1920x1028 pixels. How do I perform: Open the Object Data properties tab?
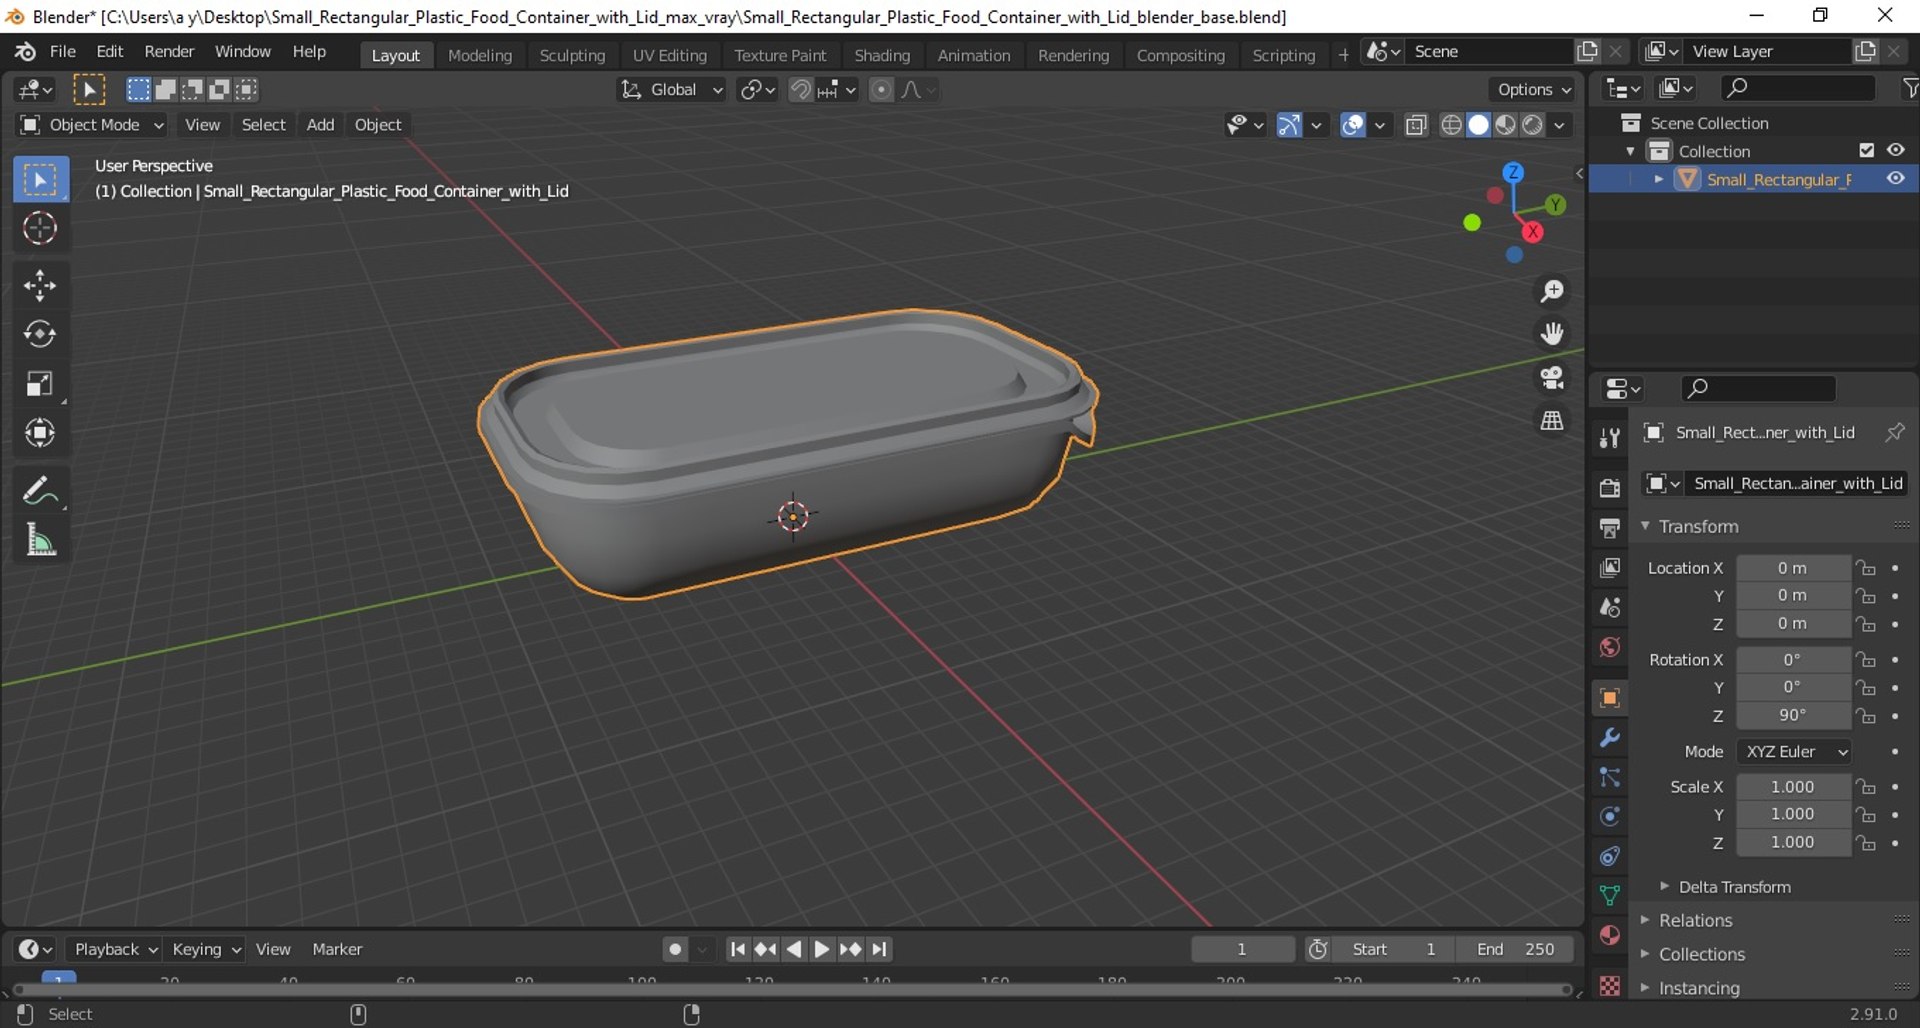1609,895
